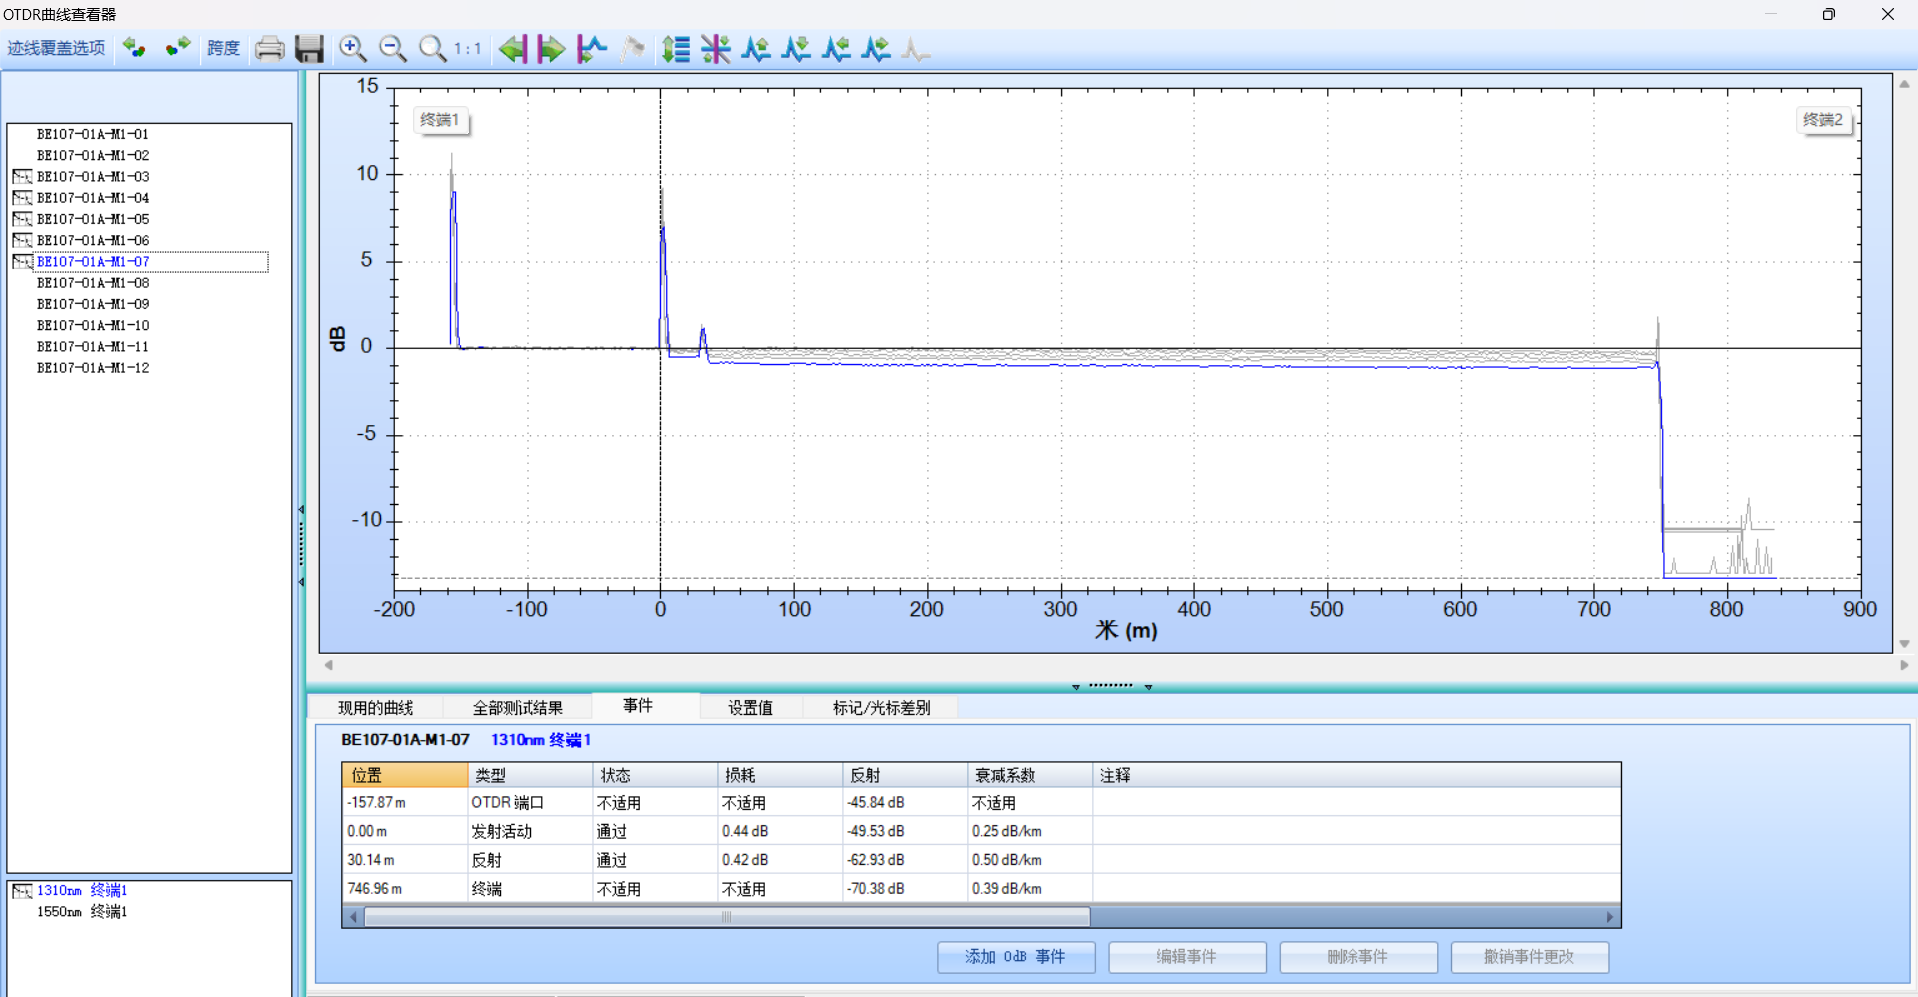Switch to the 全部测试结果 tab
The image size is (1918, 997).
[517, 708]
